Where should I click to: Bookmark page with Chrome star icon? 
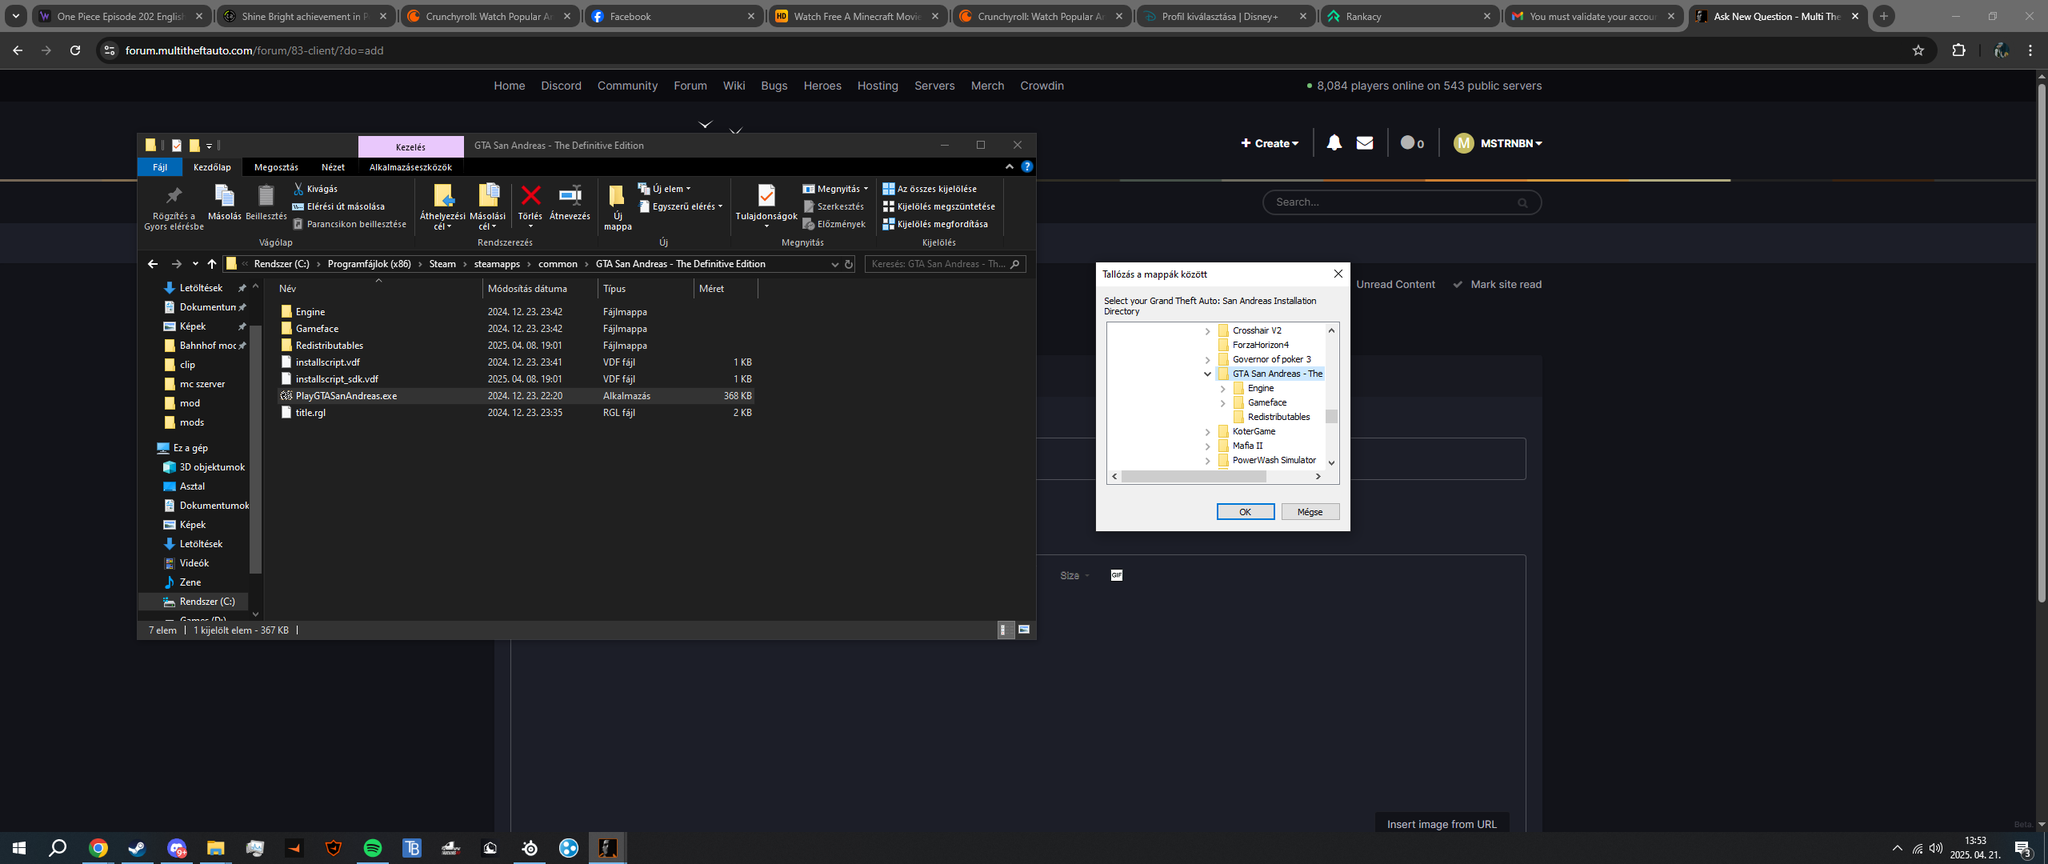pyautogui.click(x=1918, y=50)
